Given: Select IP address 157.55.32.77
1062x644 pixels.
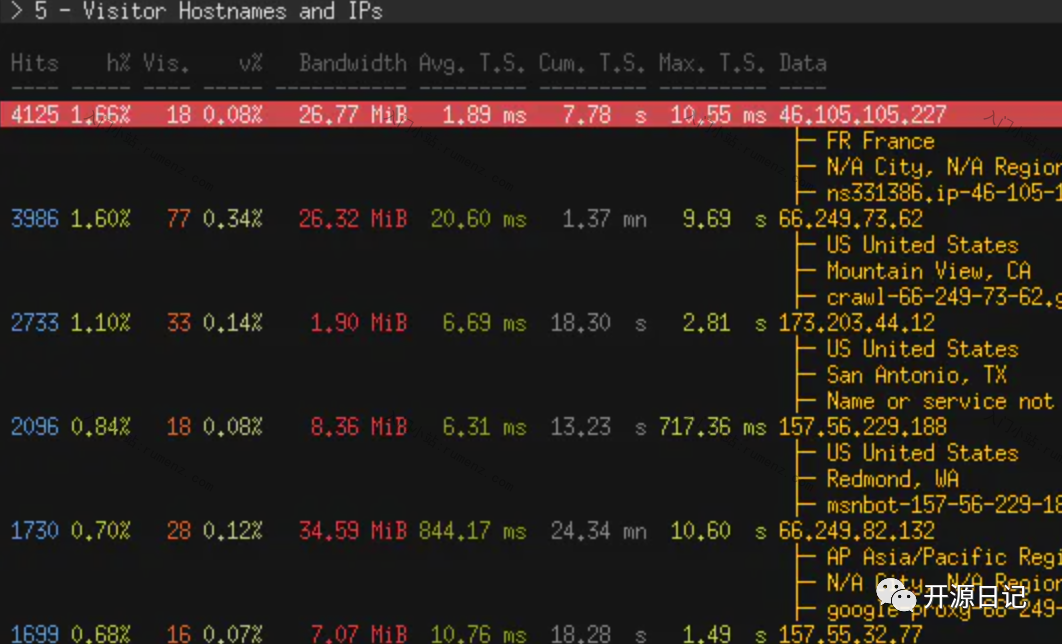Looking at the screenshot, I should [850, 635].
